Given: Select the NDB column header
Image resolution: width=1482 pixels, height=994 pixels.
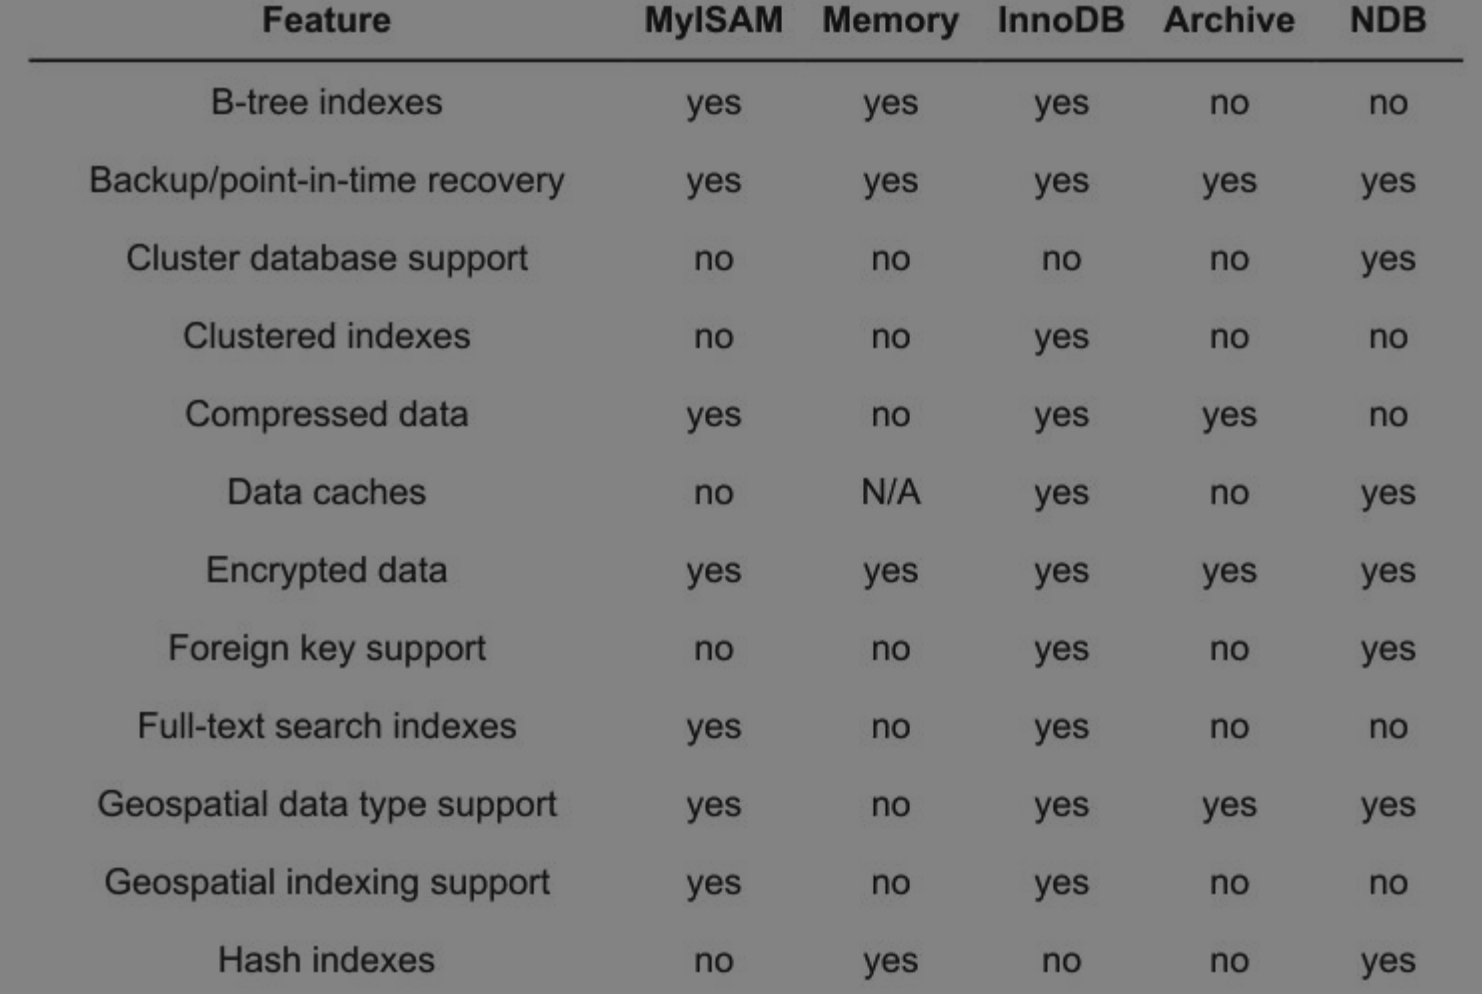Looking at the screenshot, I should point(1388,20).
